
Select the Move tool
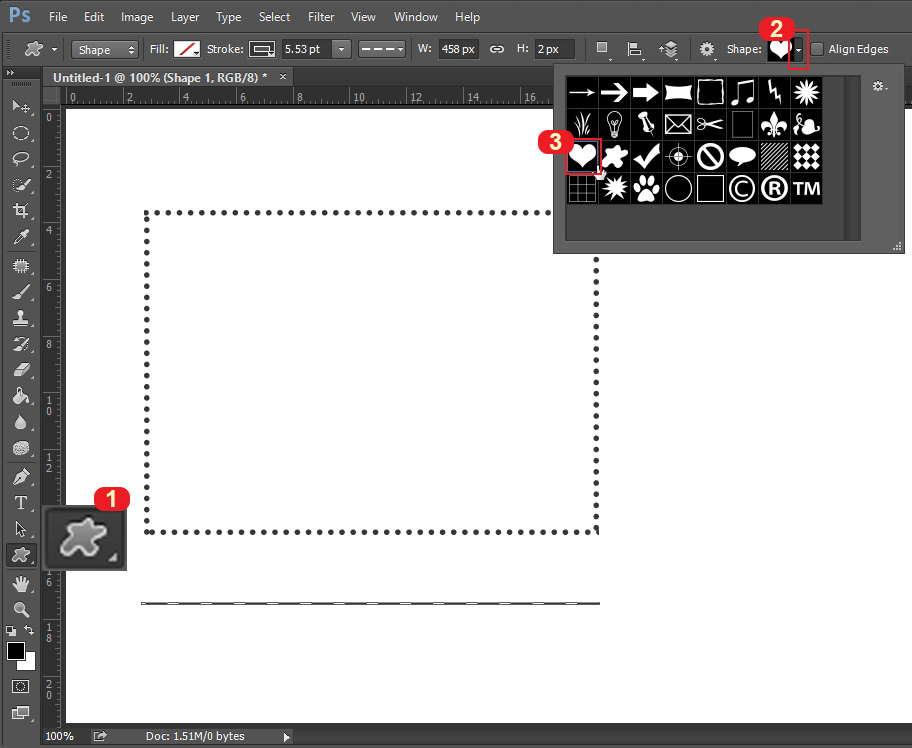point(21,106)
